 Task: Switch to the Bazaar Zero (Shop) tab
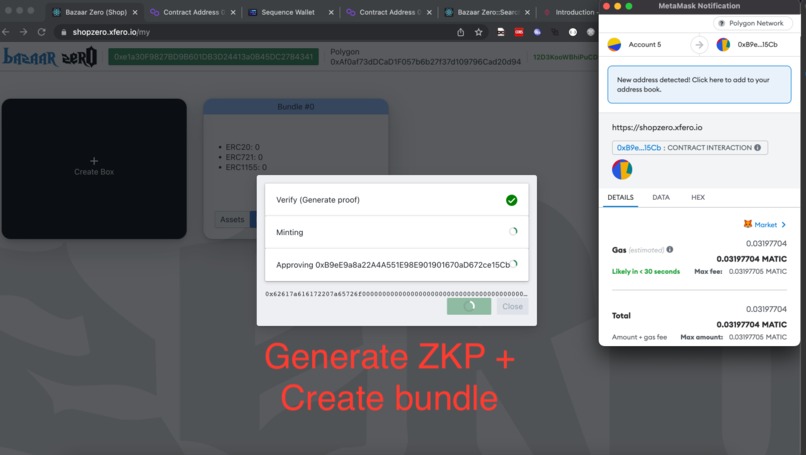tap(96, 12)
